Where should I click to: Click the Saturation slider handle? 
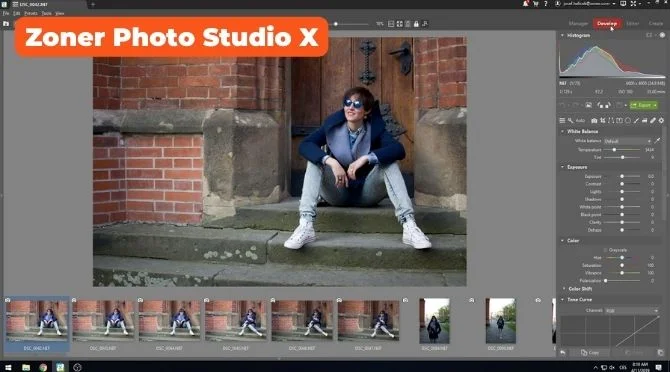622,265
